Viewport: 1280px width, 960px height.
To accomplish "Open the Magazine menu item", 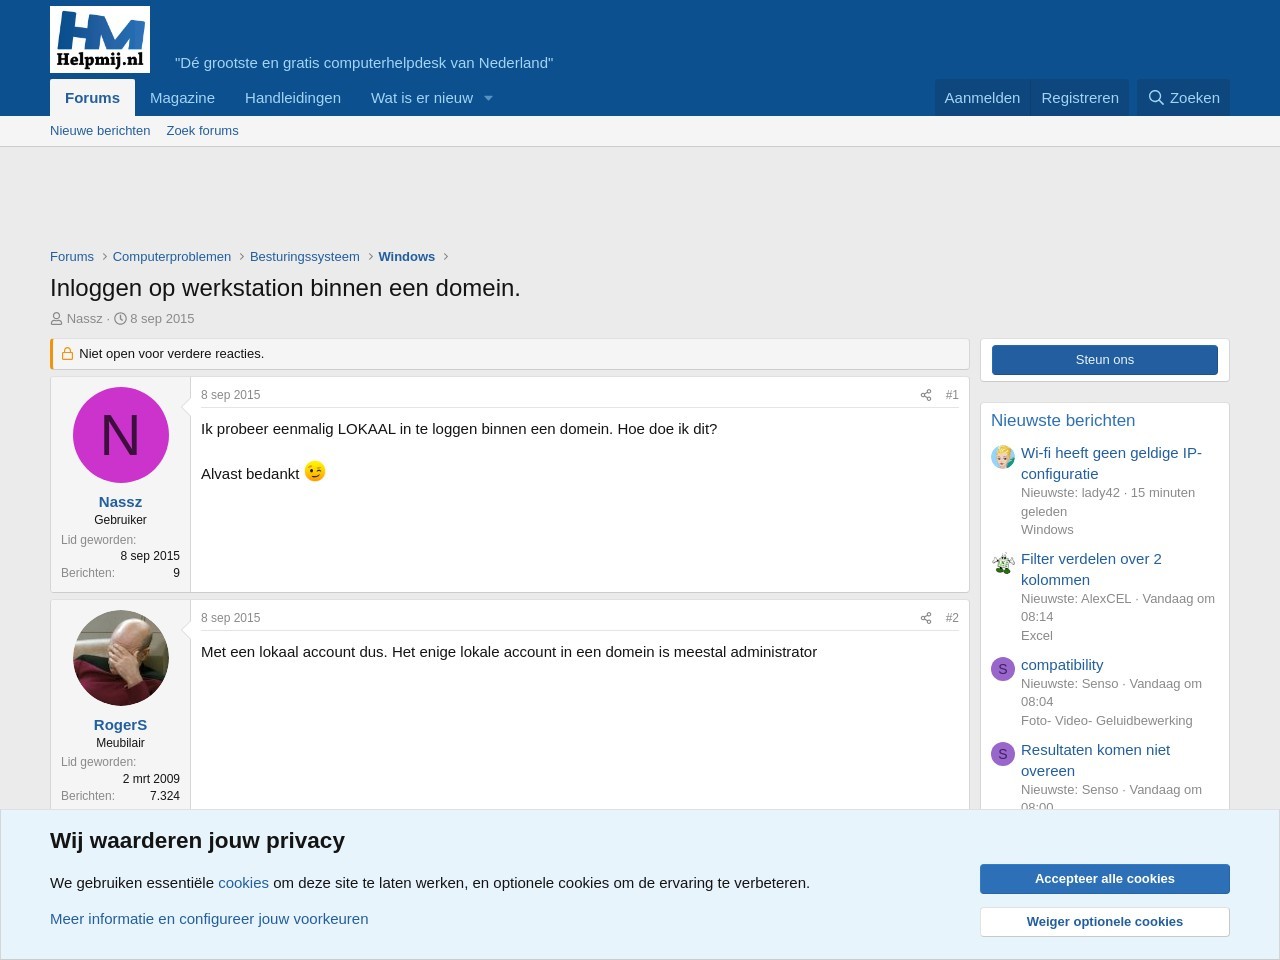I will 182,98.
